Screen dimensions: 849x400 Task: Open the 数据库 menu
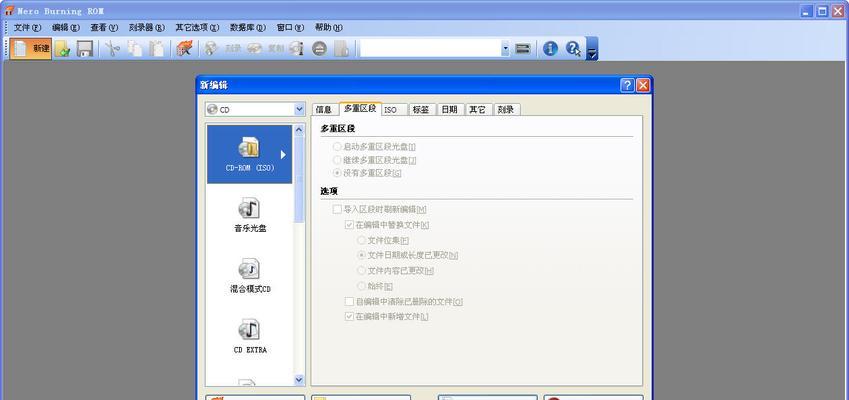click(247, 28)
